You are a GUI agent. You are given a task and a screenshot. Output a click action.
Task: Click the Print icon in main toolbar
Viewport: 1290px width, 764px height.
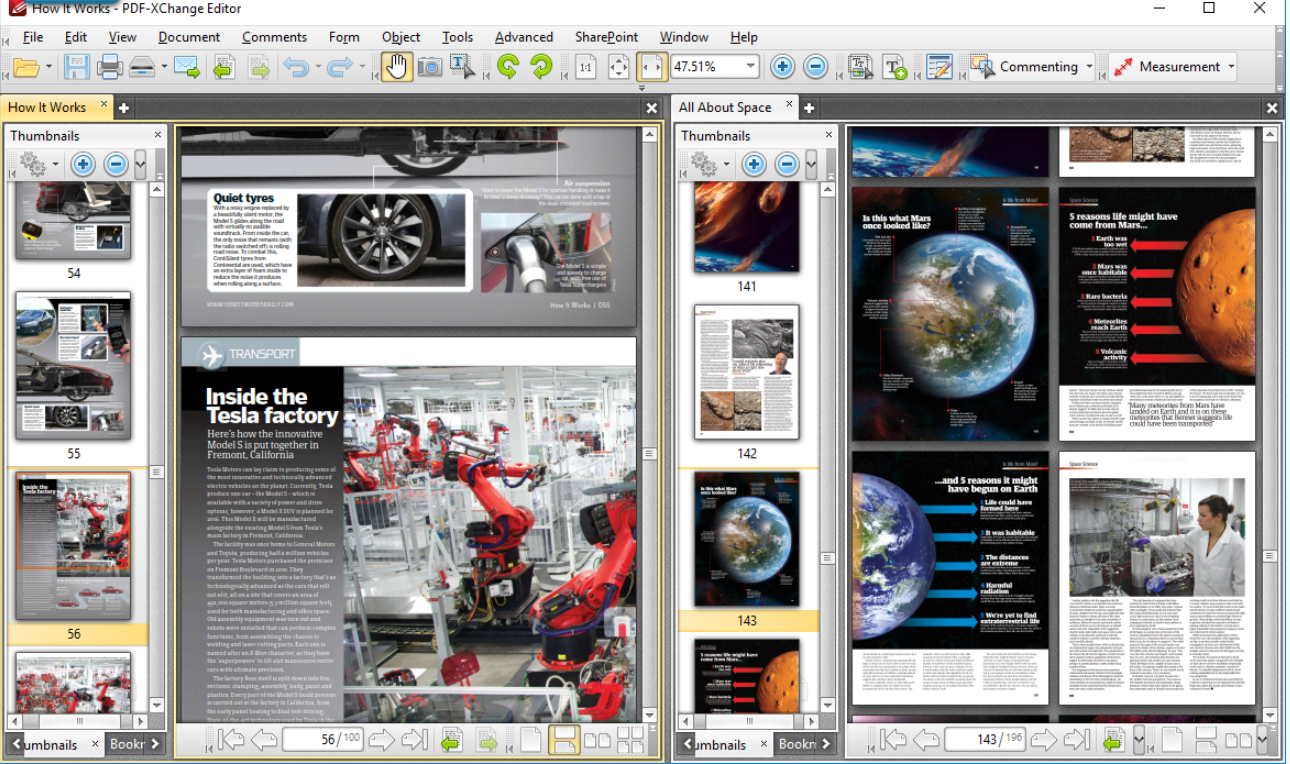pyautogui.click(x=109, y=67)
